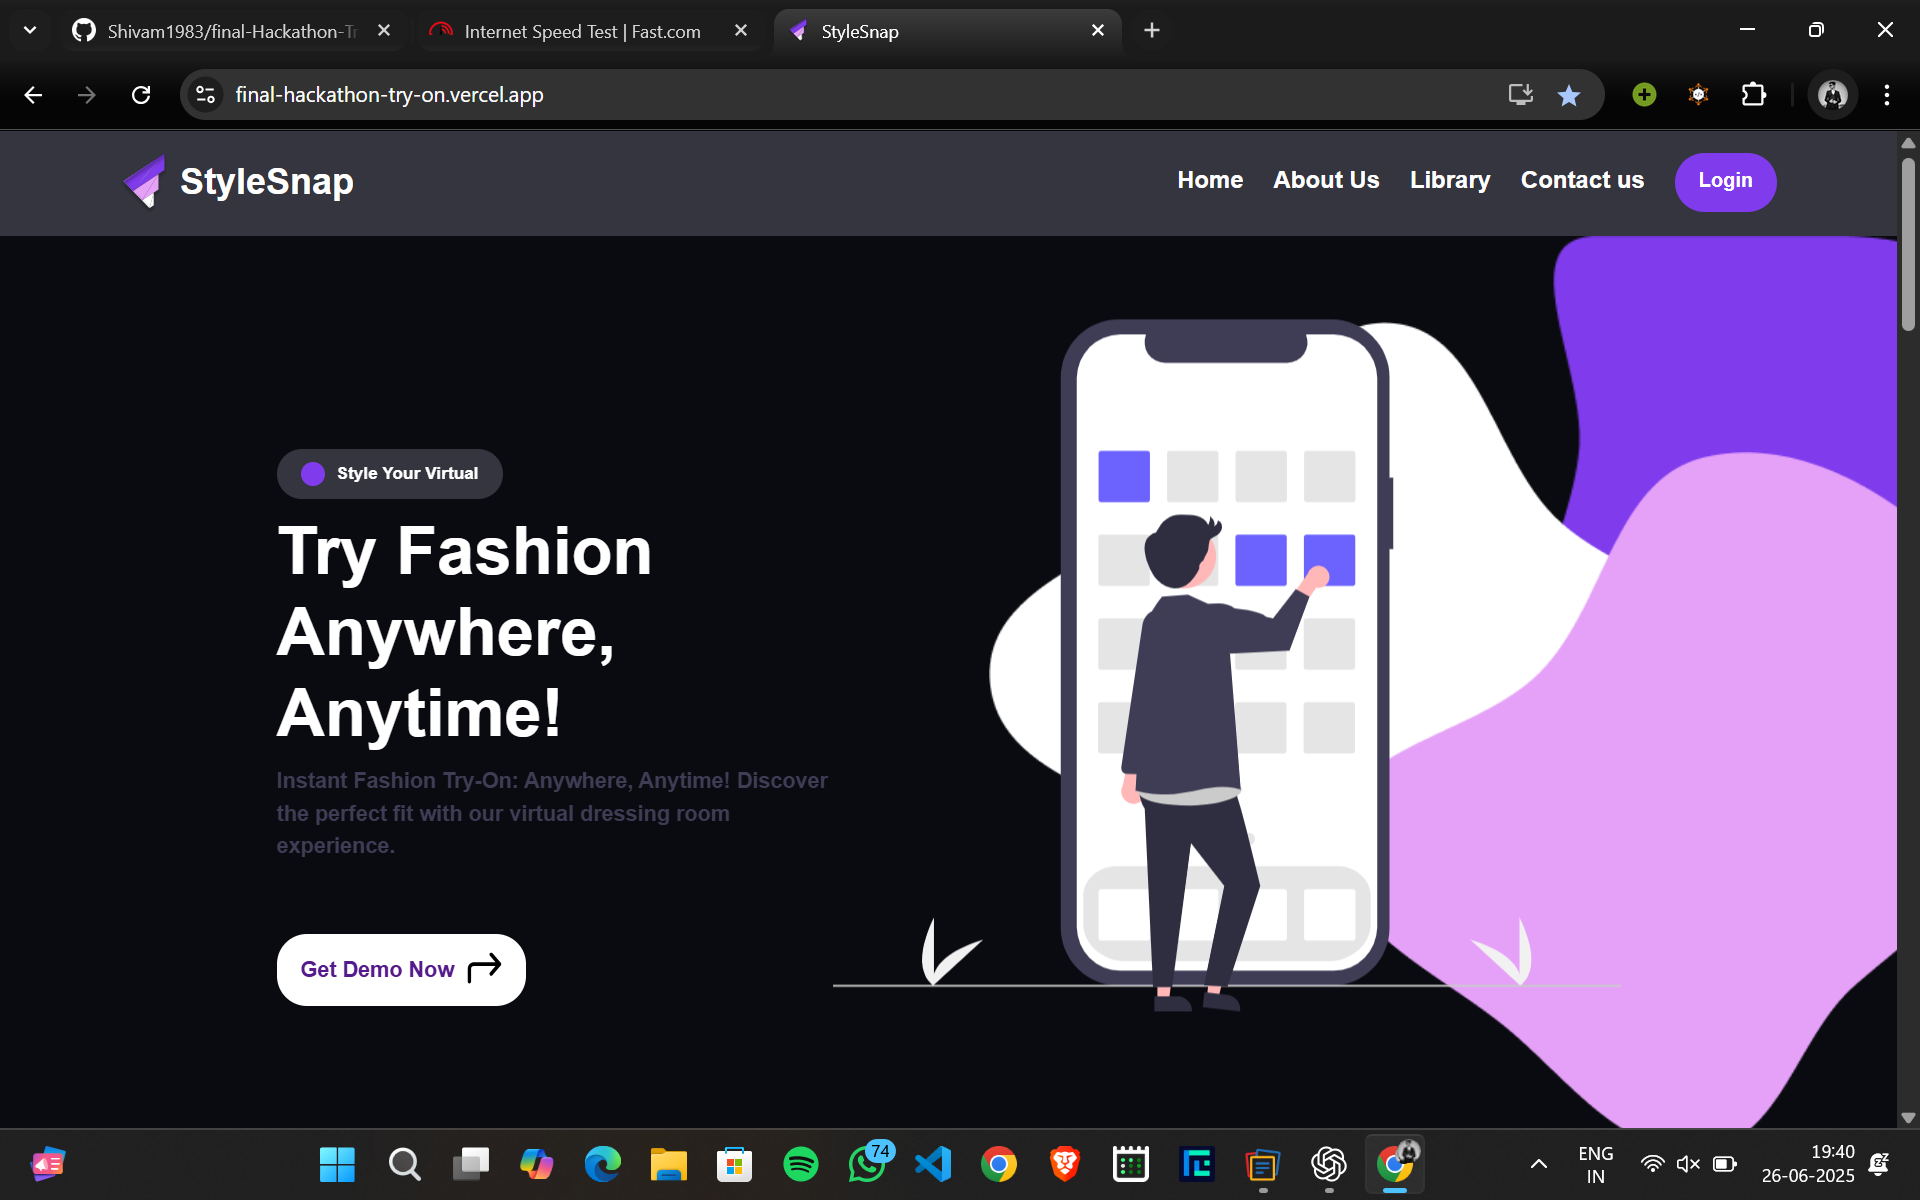The width and height of the screenshot is (1920, 1200).
Task: Open the orange bug extension icon
Action: click(x=1698, y=95)
